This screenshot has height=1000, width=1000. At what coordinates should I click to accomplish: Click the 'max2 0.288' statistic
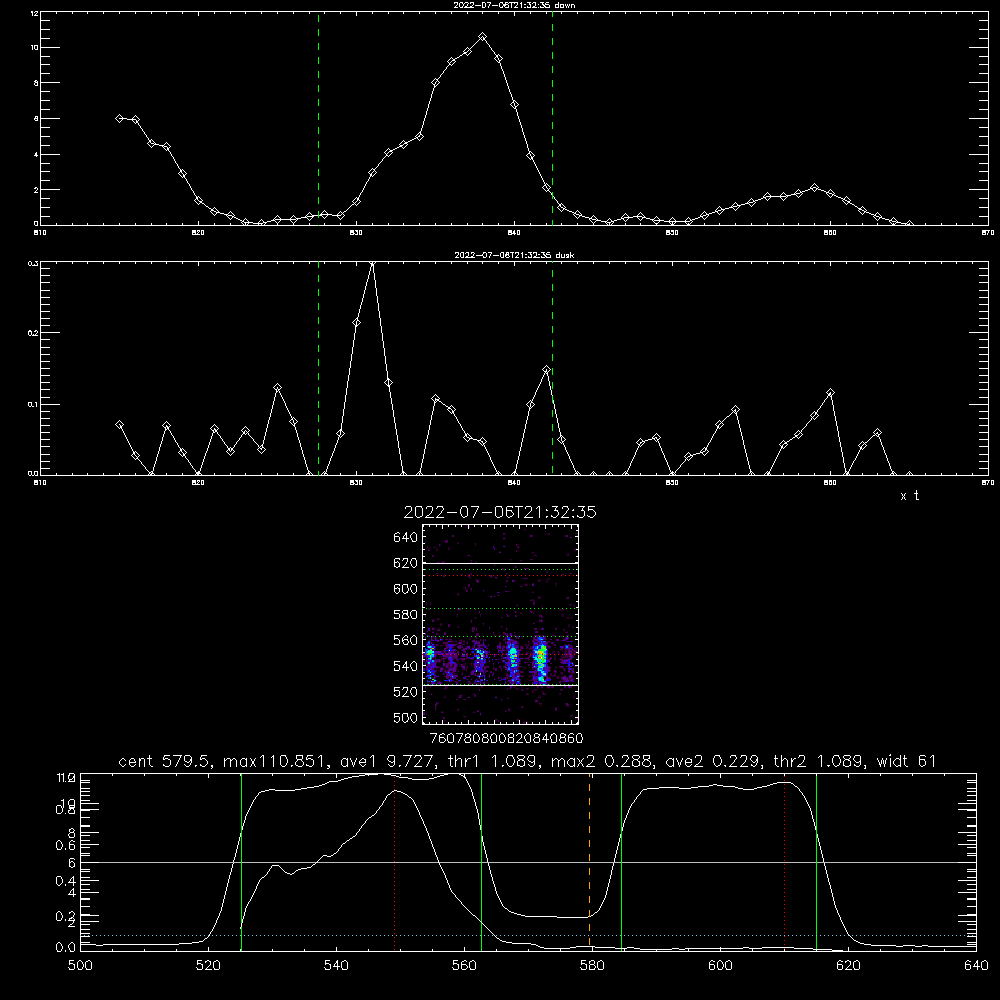[x=602, y=761]
